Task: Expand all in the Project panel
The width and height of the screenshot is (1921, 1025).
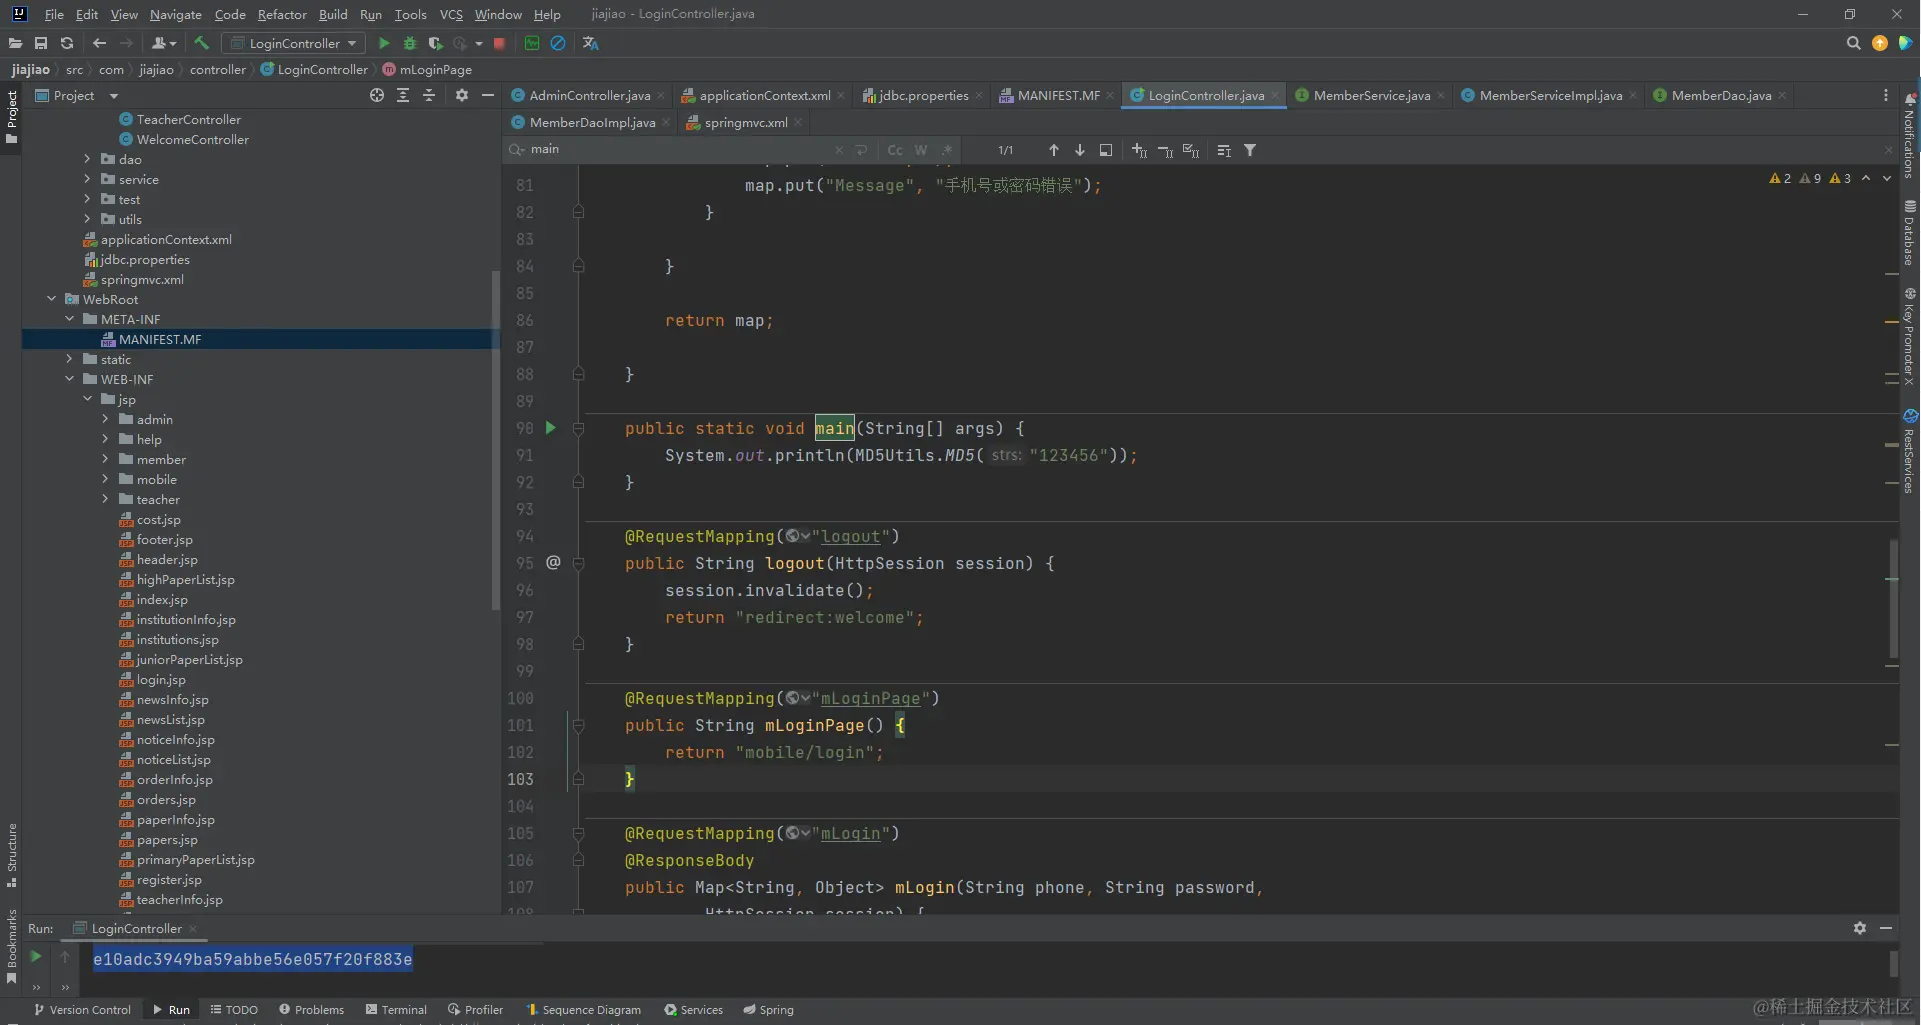Action: tap(403, 95)
